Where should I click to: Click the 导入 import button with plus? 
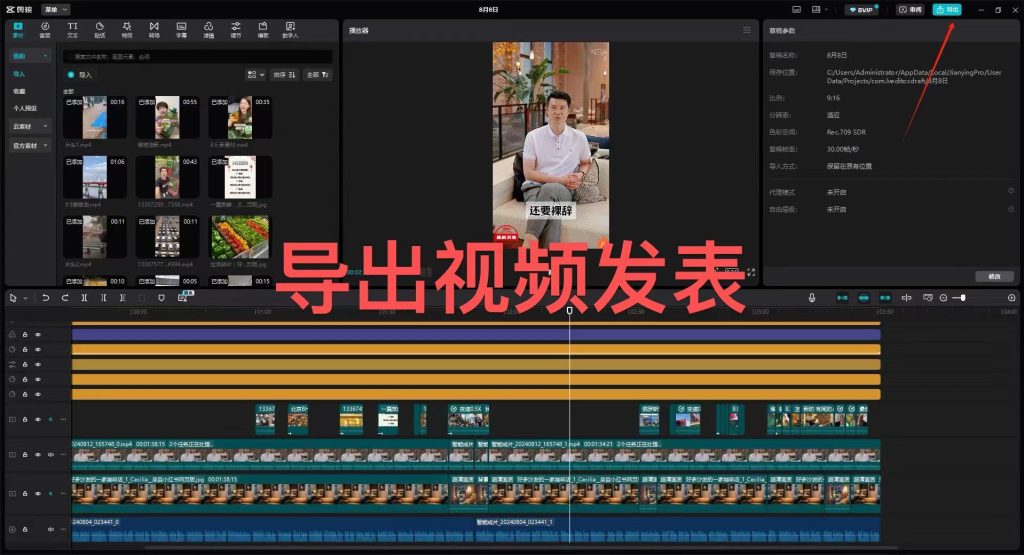[80, 75]
